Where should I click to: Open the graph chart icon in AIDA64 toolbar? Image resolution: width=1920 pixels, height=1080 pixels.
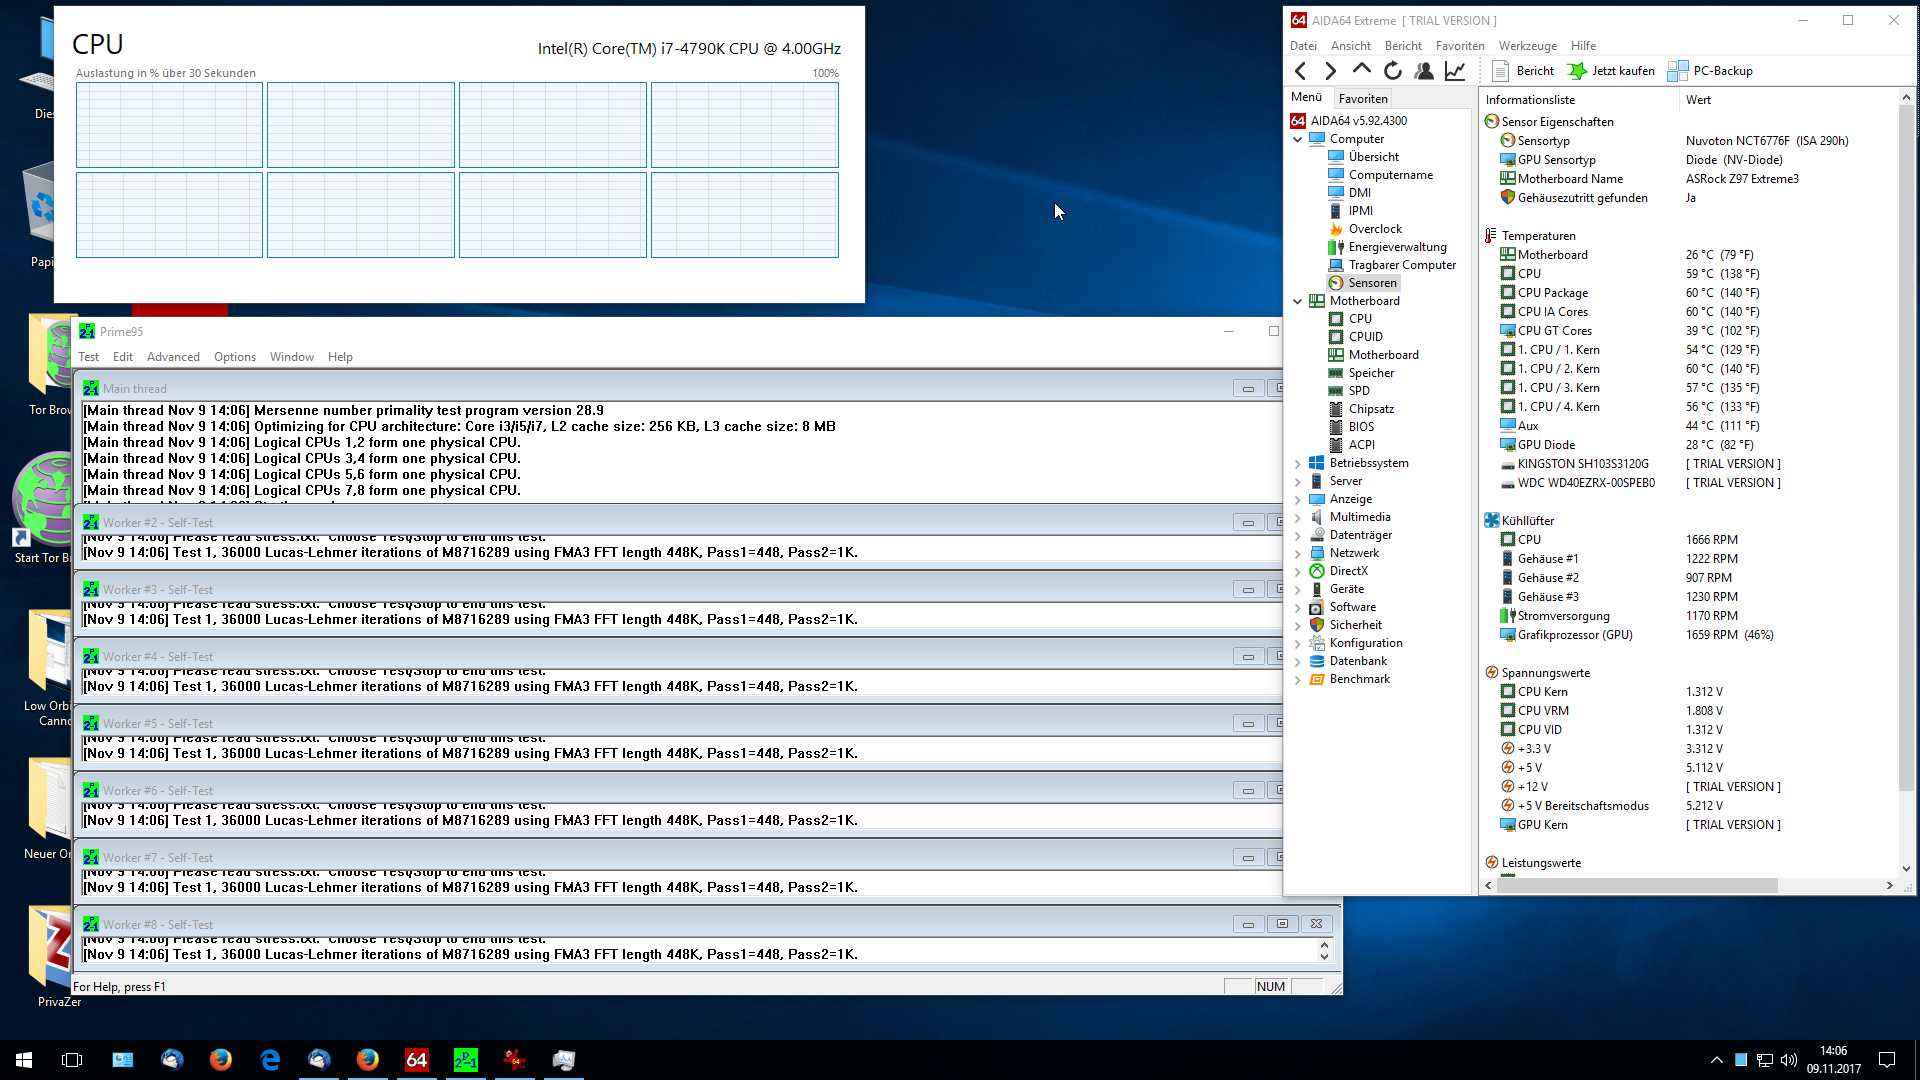point(1455,71)
